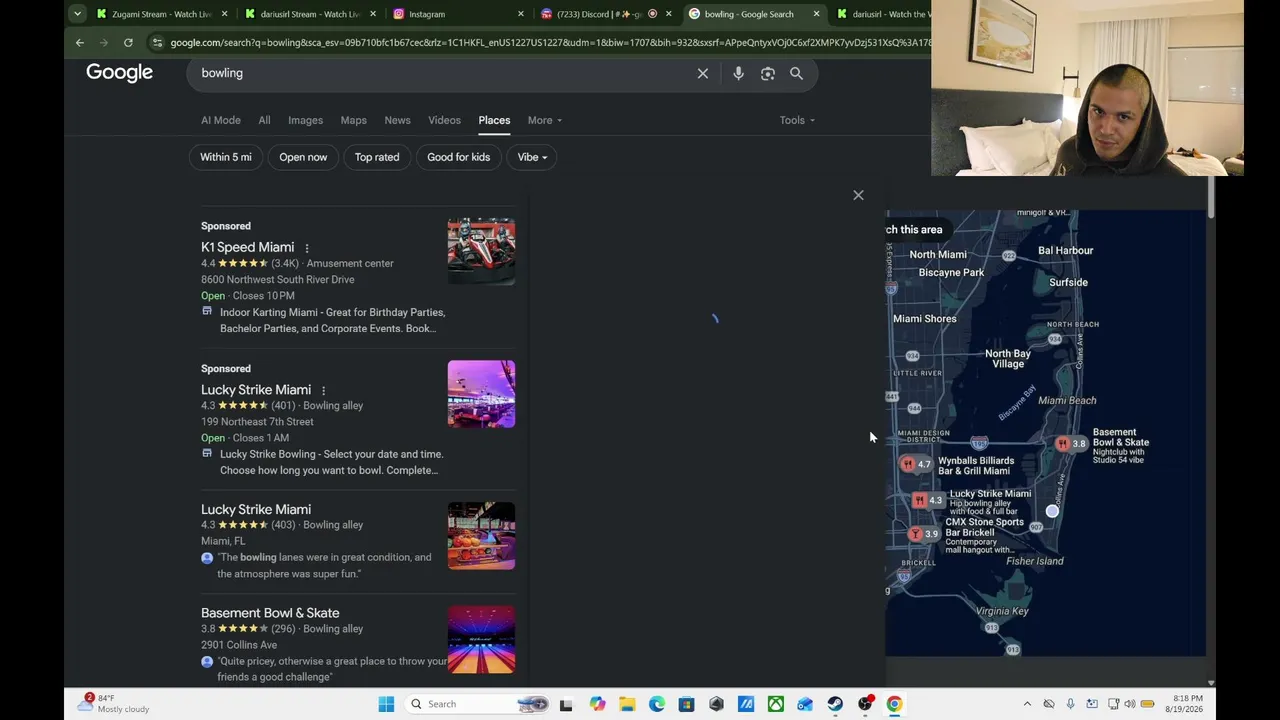Screen dimensions: 1280x720
Task: Launch Microsoft Edge from the taskbar
Action: coord(657,704)
